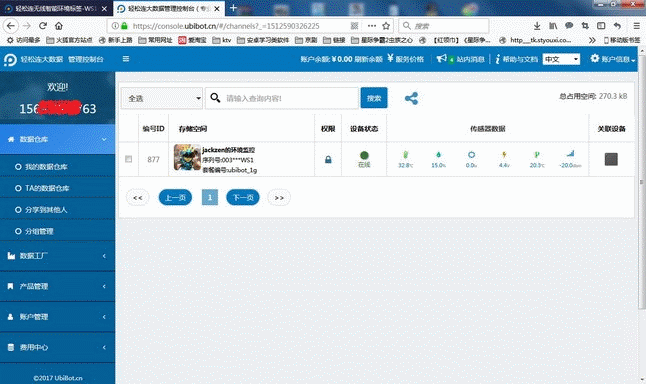Open the 站内消息 messages link
Viewport: 646px width, 384px height.
470,59
